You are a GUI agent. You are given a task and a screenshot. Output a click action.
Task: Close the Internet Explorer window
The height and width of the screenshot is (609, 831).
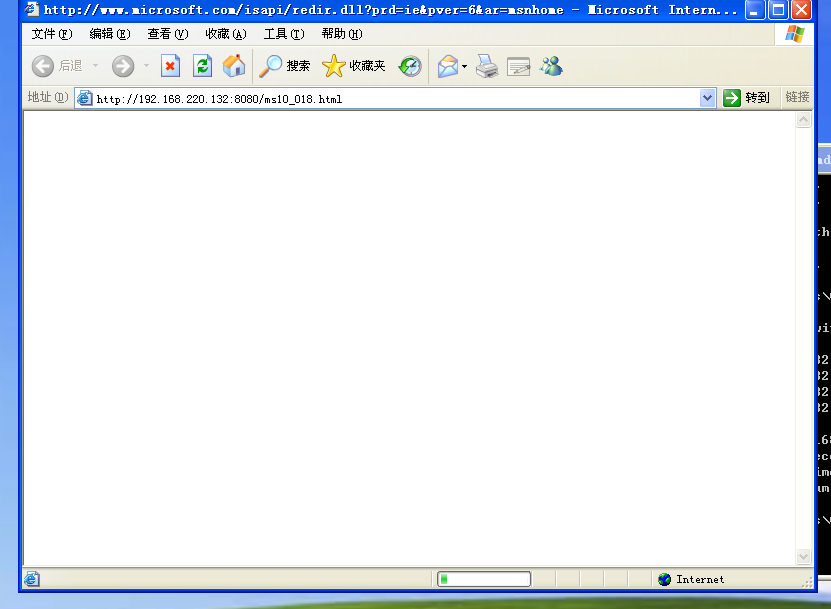point(802,10)
